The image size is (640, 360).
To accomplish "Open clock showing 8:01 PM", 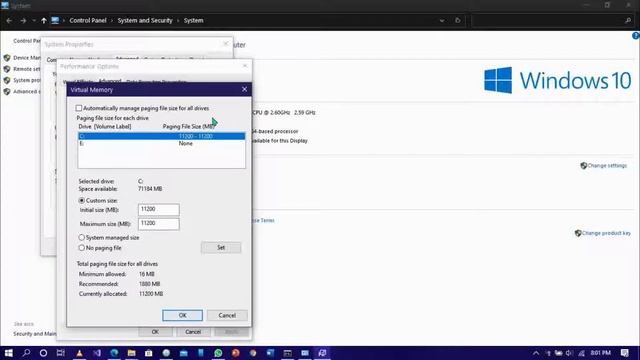I will (x=601, y=353).
